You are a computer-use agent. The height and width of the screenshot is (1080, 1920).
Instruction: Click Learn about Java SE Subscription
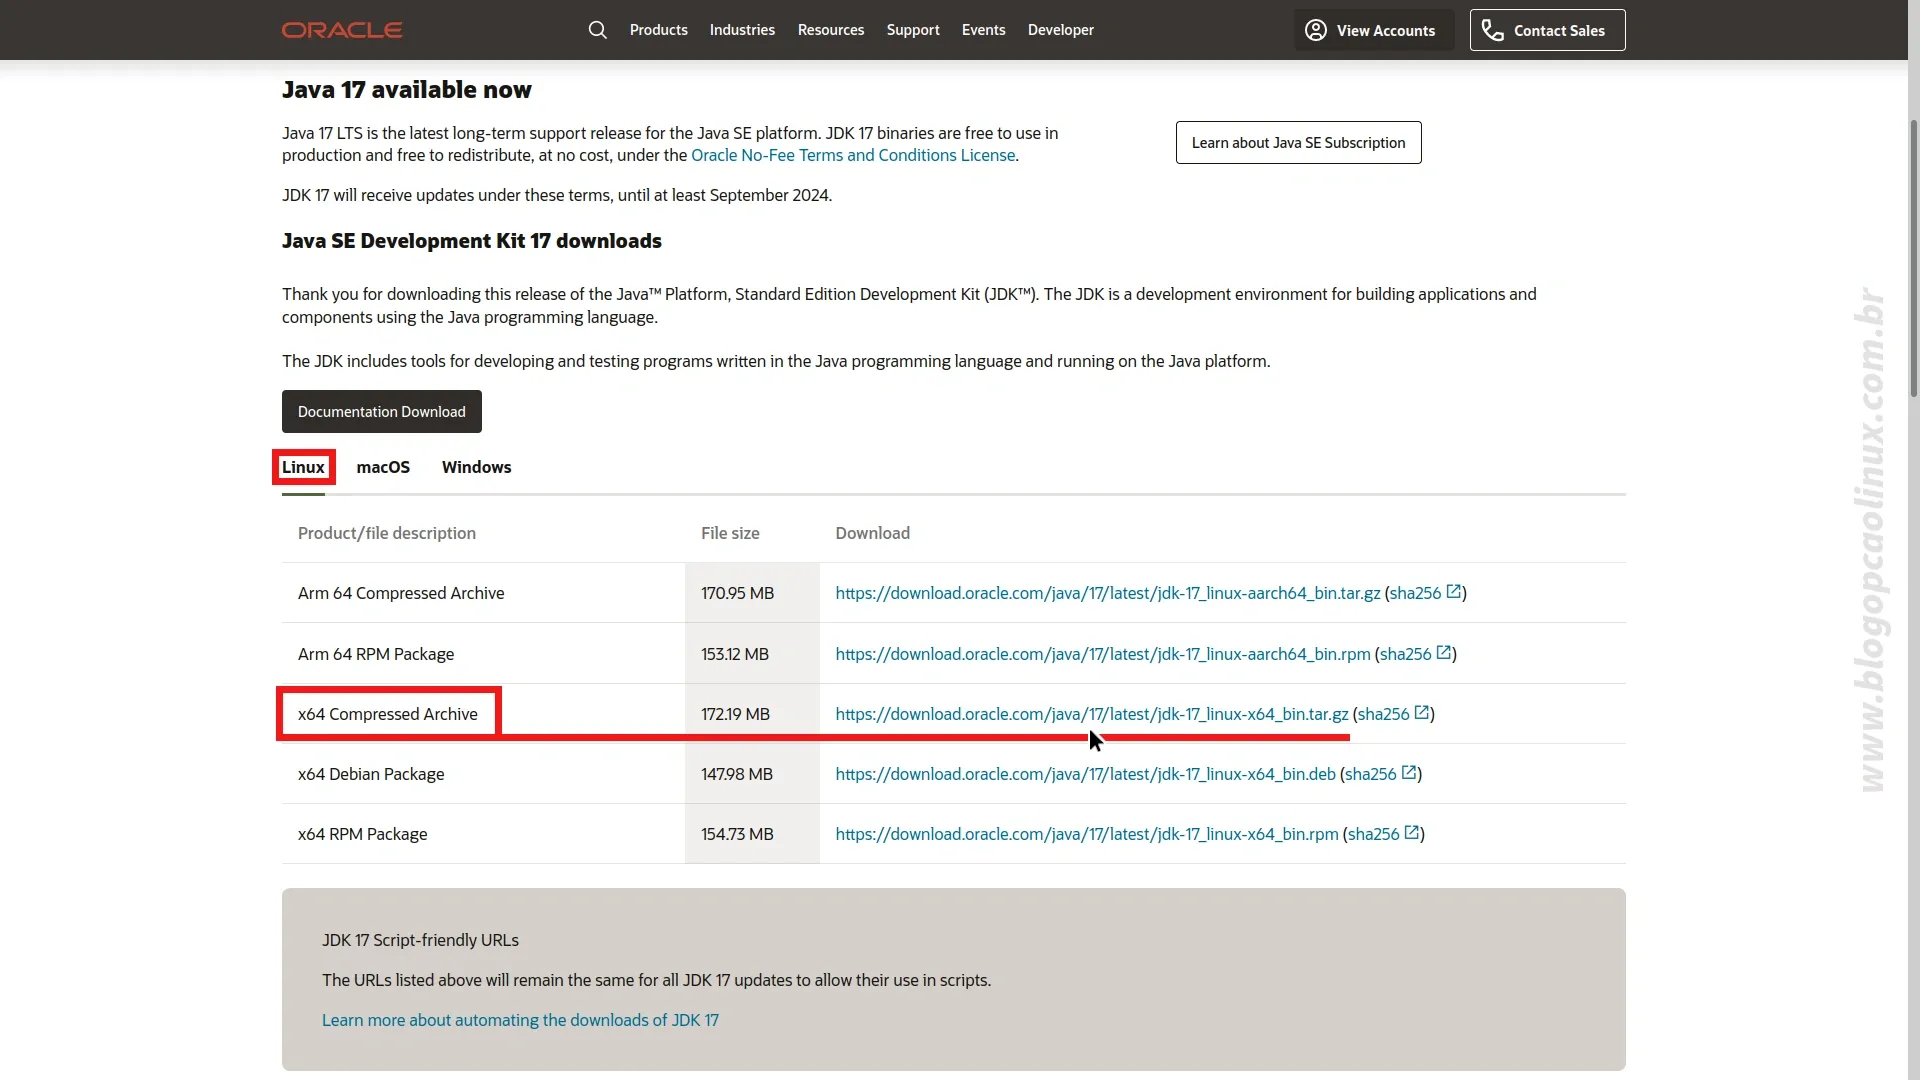pyautogui.click(x=1297, y=142)
